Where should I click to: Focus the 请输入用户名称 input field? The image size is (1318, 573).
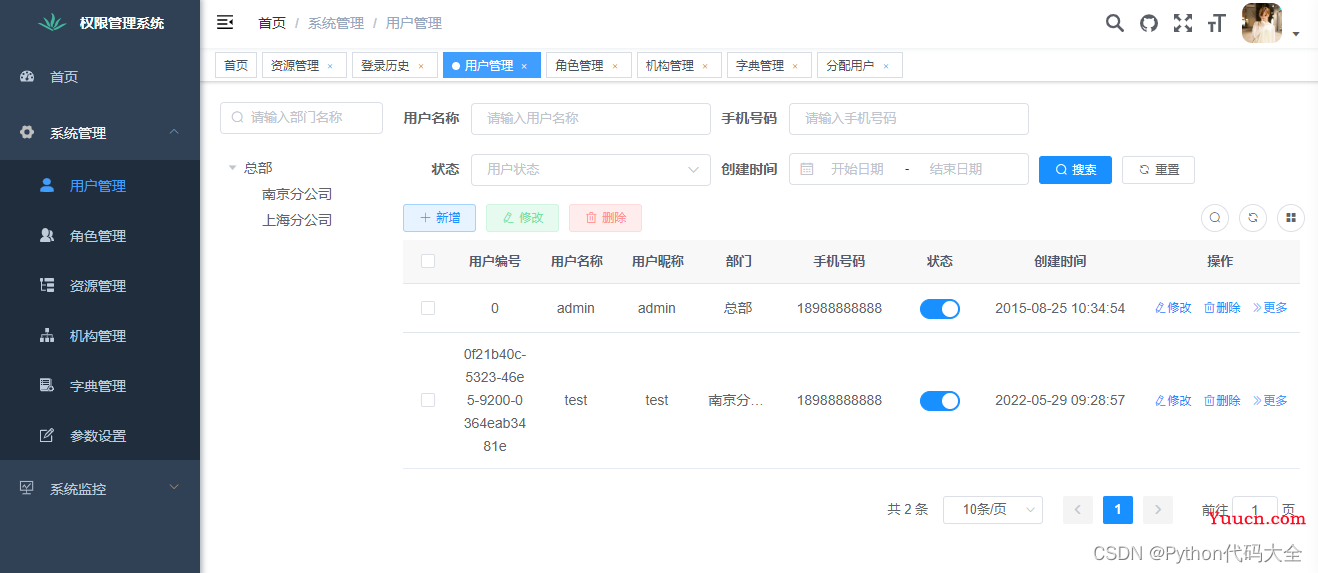591,118
